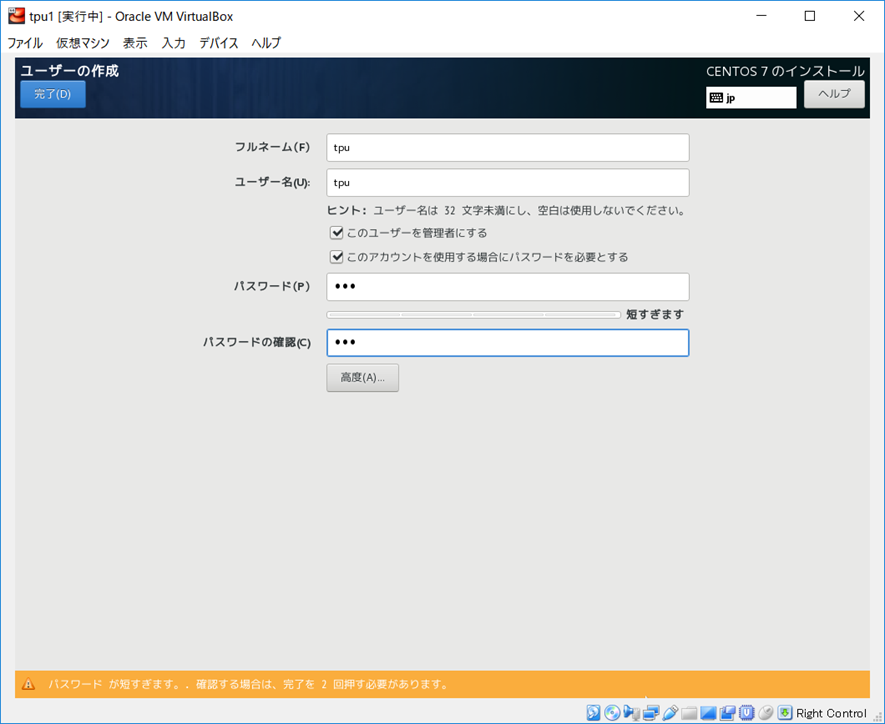Open the 仮想マシン menu

[83, 43]
